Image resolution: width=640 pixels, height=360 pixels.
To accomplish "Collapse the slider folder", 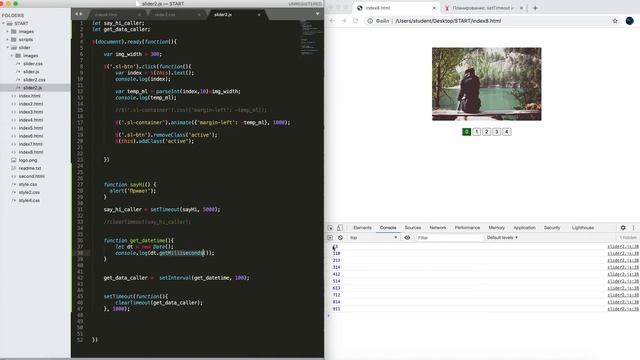I will point(7,47).
